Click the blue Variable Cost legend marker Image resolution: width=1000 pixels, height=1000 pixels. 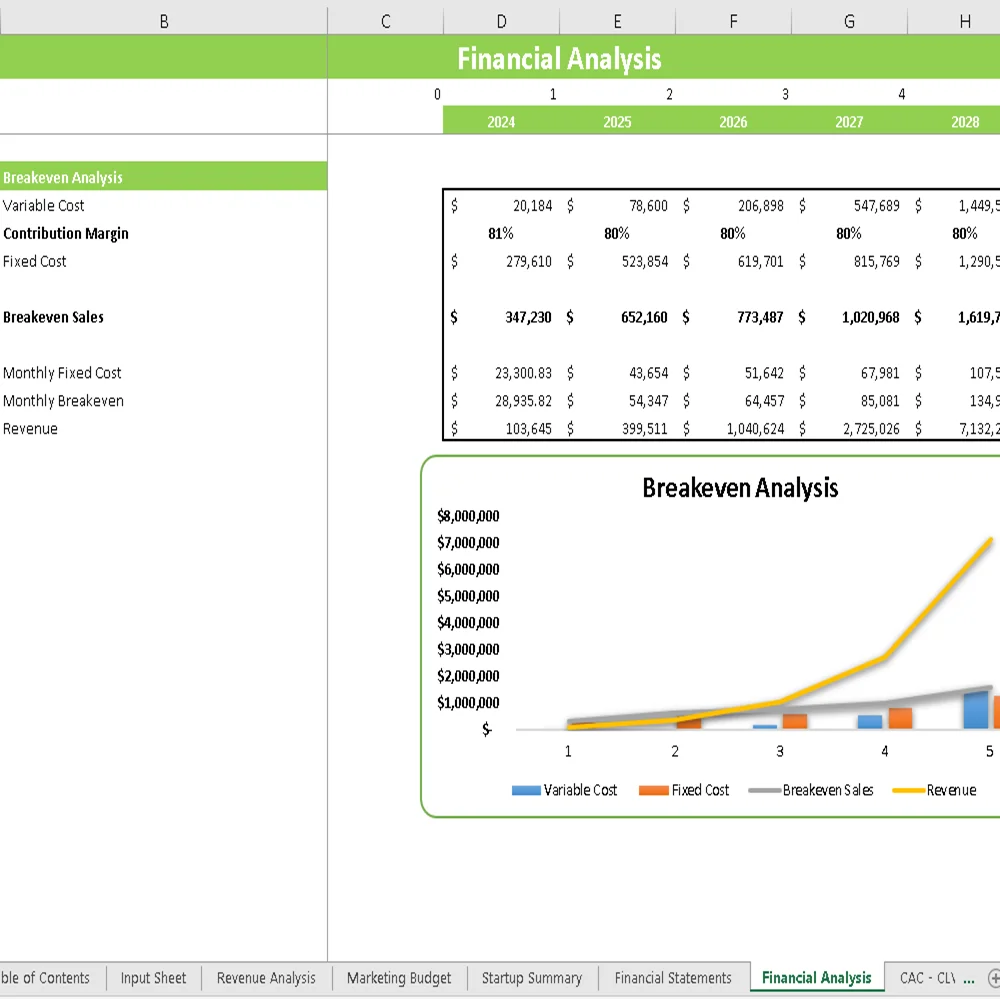pyautogui.click(x=525, y=790)
